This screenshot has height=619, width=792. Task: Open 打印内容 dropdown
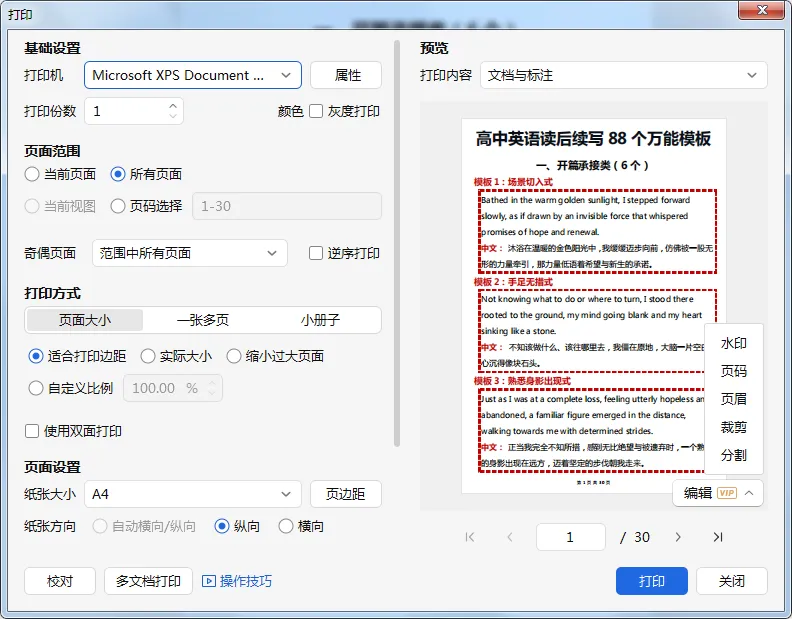tap(624, 75)
